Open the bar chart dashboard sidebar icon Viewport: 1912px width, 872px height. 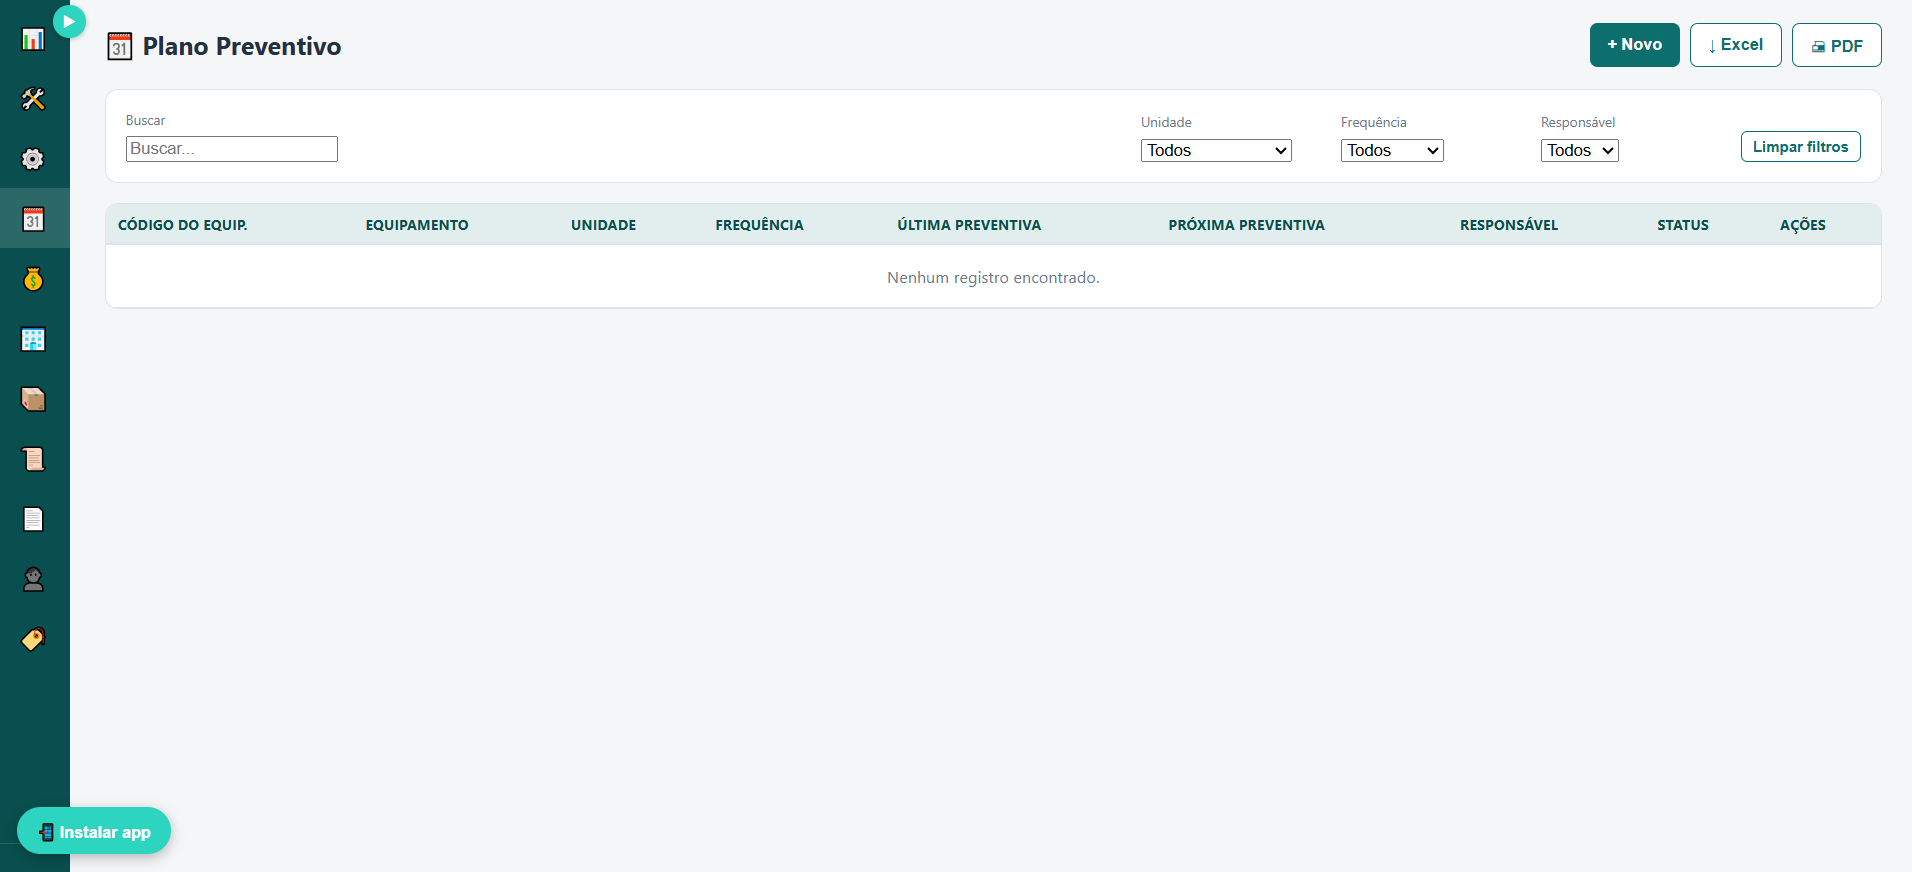tap(33, 39)
